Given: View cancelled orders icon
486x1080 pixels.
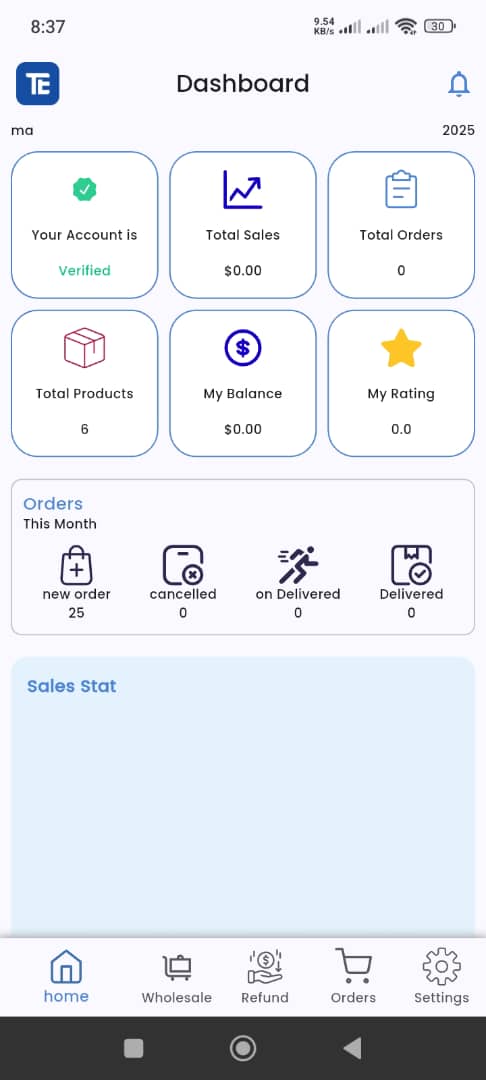Looking at the screenshot, I should tap(183, 565).
